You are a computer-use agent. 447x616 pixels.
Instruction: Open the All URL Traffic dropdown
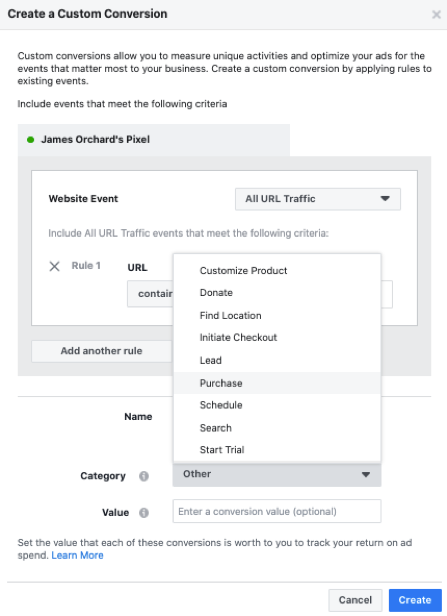(x=318, y=199)
